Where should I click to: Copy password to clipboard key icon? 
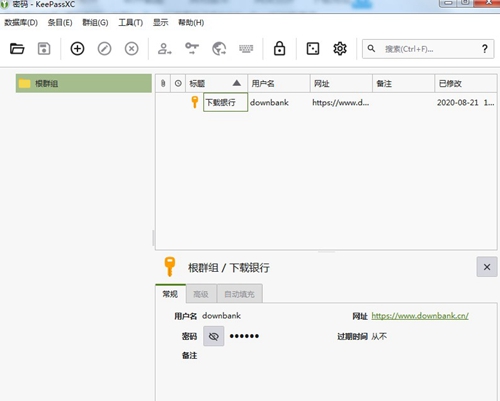click(192, 49)
